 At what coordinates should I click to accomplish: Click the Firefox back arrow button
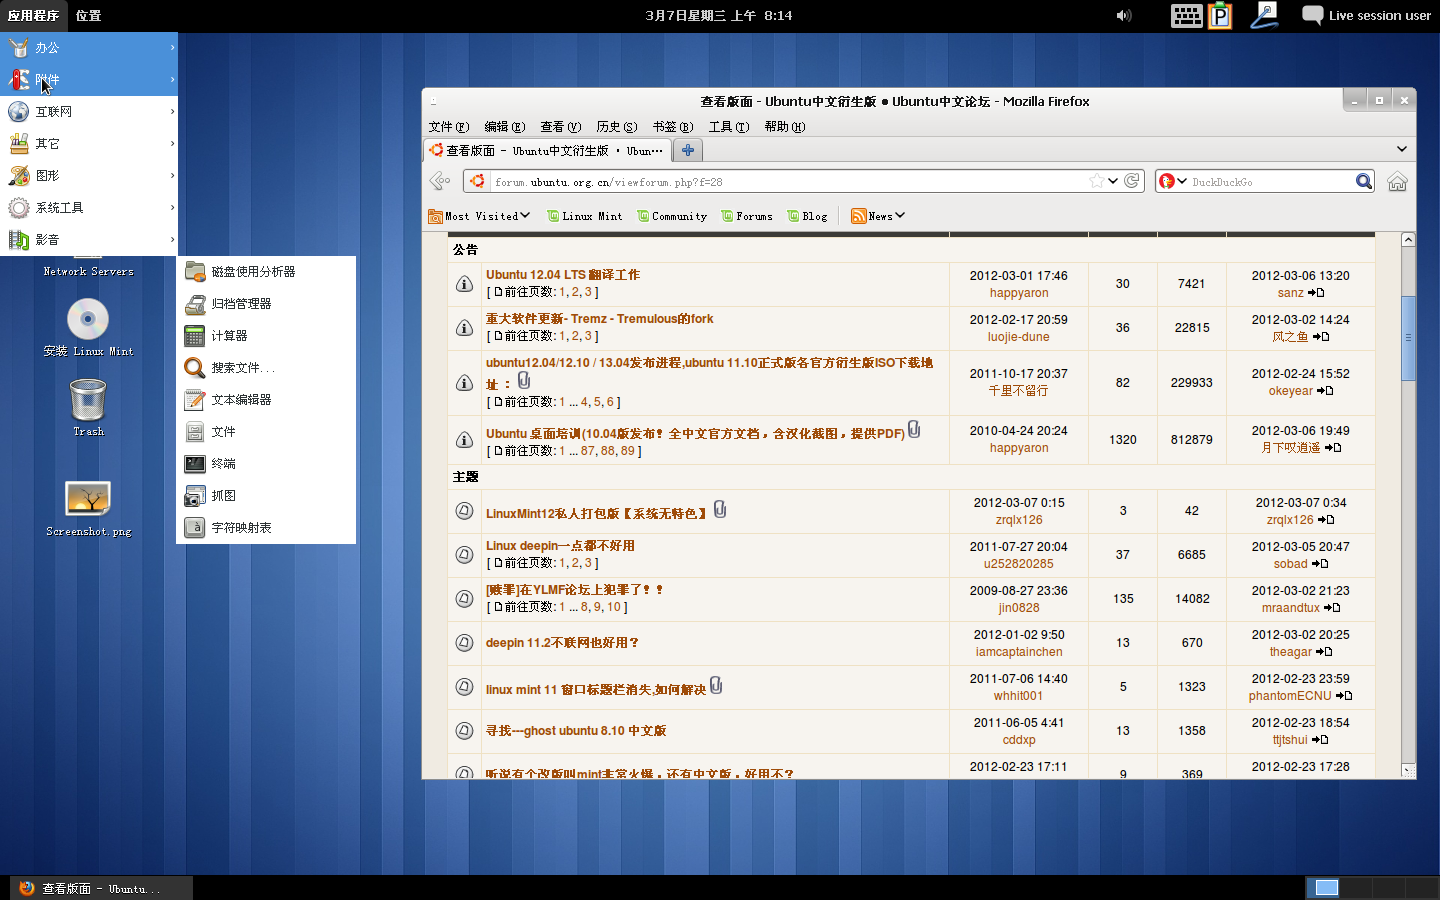(439, 181)
